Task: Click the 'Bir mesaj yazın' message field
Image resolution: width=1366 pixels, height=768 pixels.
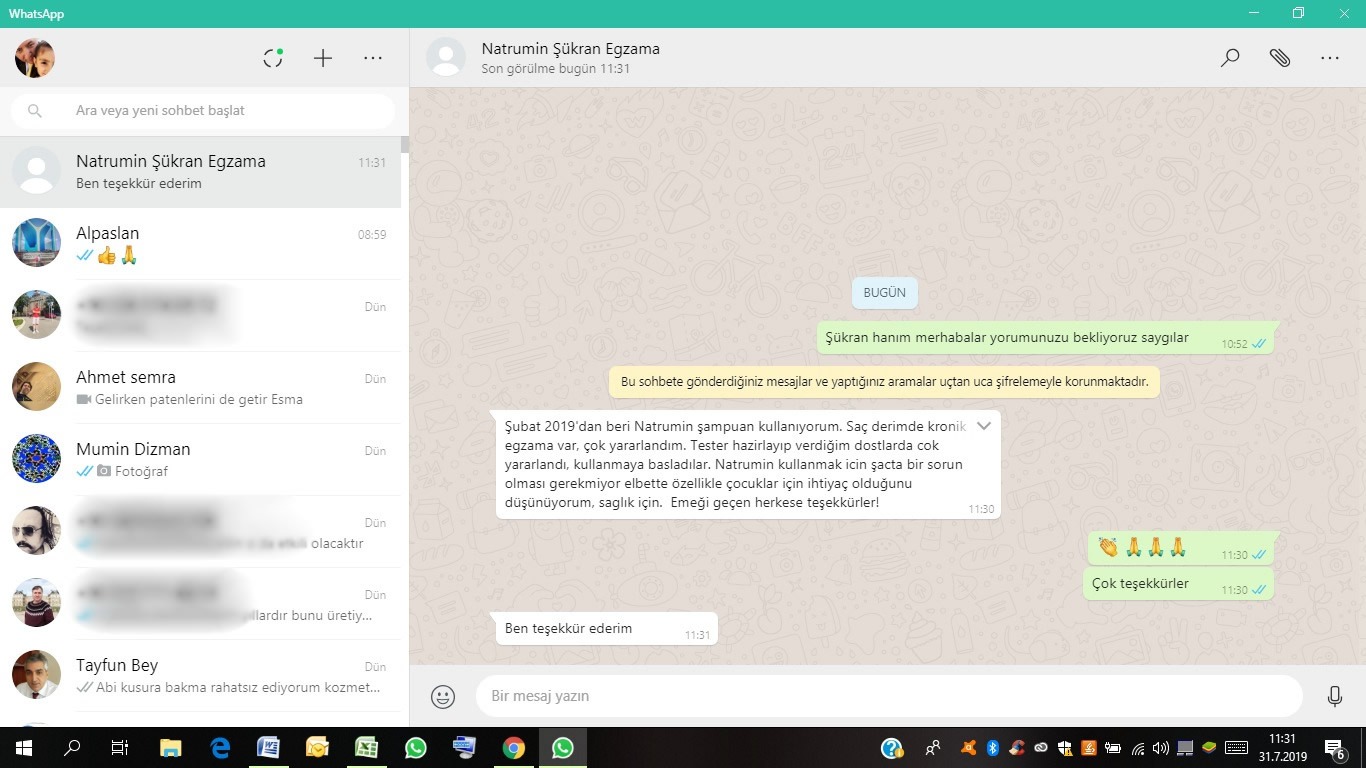Action: click(889, 696)
